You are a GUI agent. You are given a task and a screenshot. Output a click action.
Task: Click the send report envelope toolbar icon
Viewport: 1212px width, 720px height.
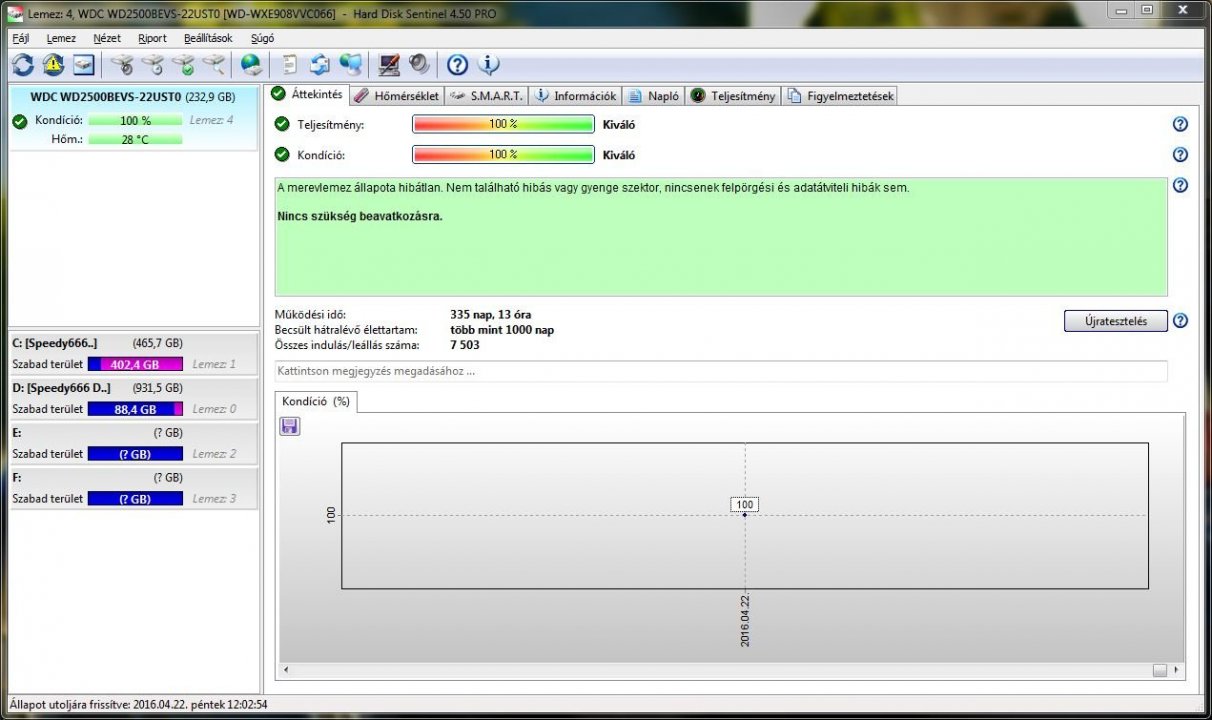point(320,65)
